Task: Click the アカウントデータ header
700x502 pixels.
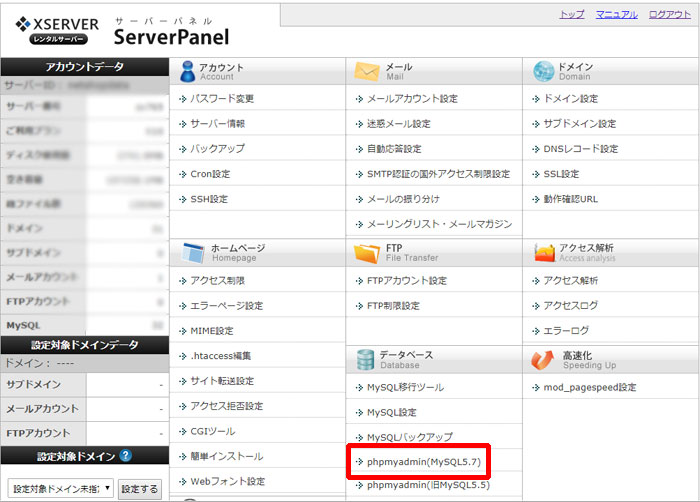Action: click(x=84, y=67)
